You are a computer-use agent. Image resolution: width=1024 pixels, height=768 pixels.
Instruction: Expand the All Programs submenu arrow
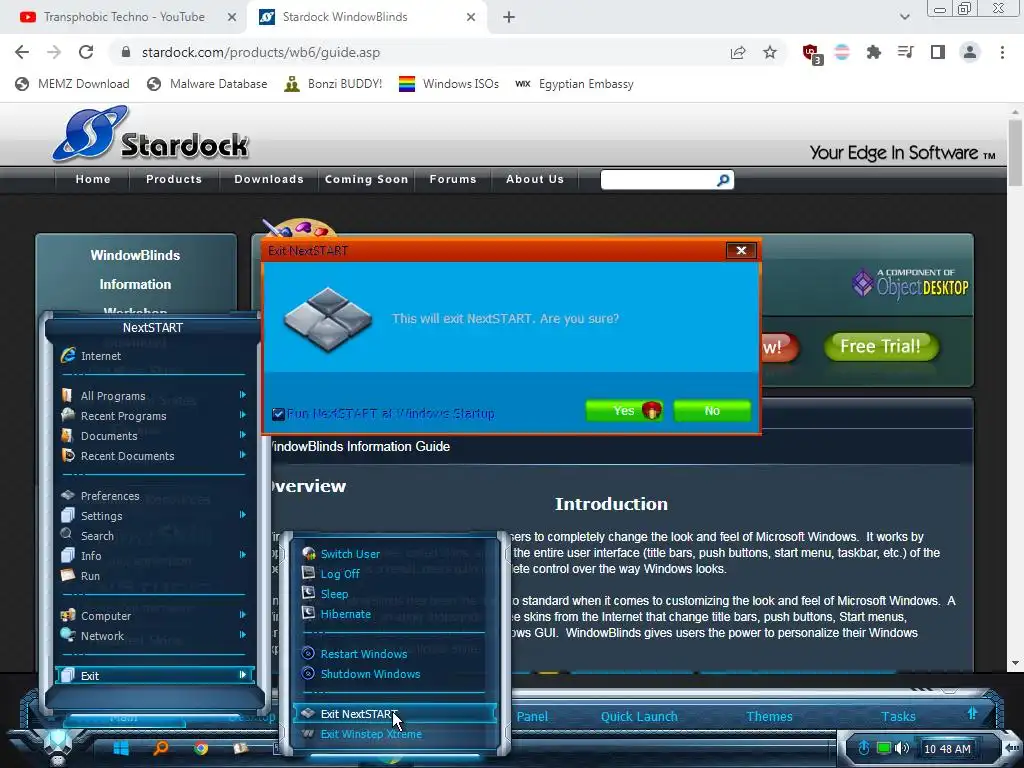242,394
